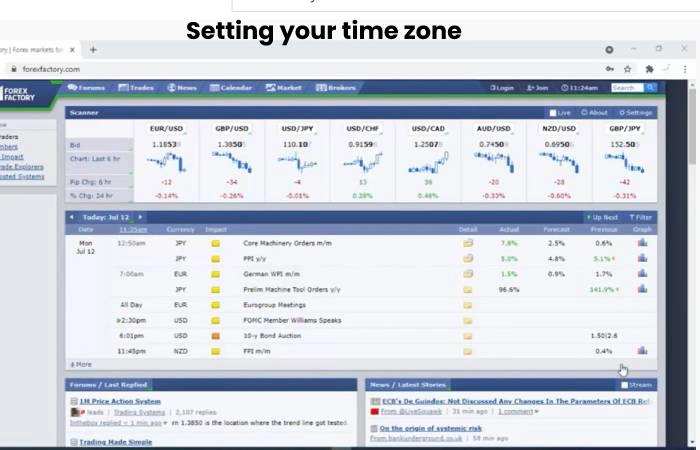Click the AUD/USD pair label
Image resolution: width=700 pixels, height=450 pixels.
tap(493, 129)
